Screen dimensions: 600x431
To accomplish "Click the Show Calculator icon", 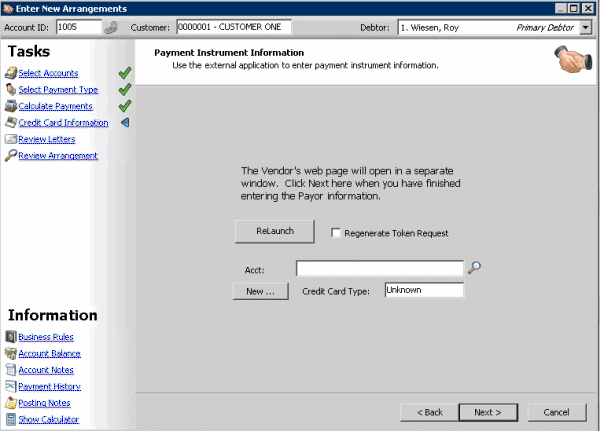I will click(x=11, y=419).
